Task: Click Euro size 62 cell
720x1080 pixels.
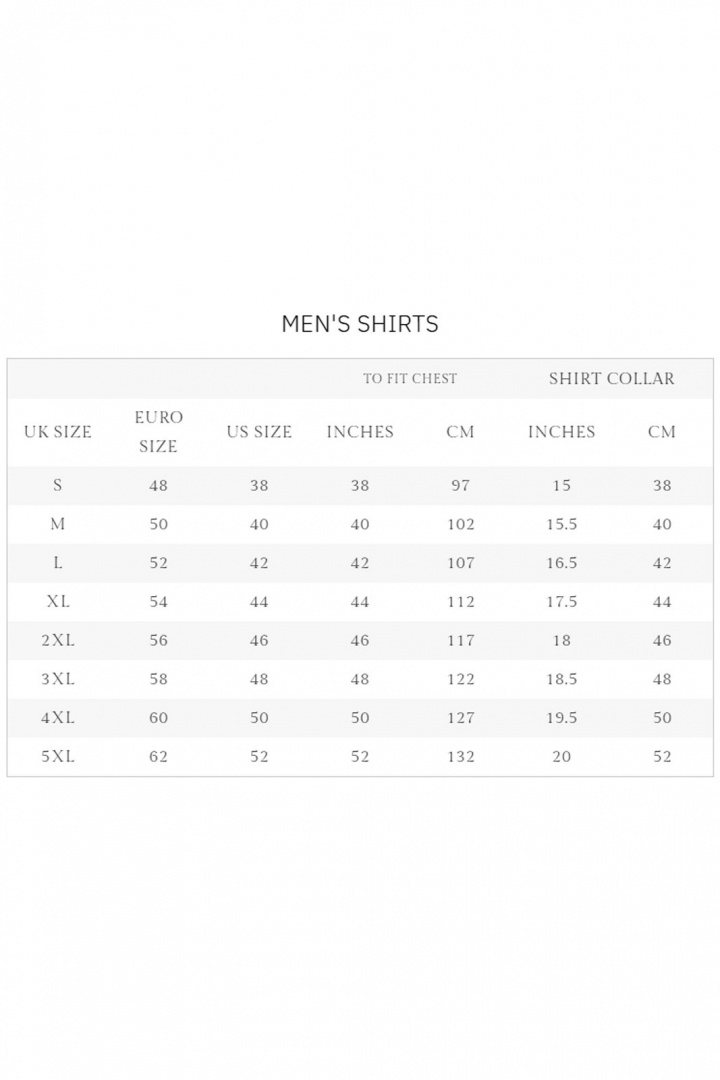Action: 158,757
